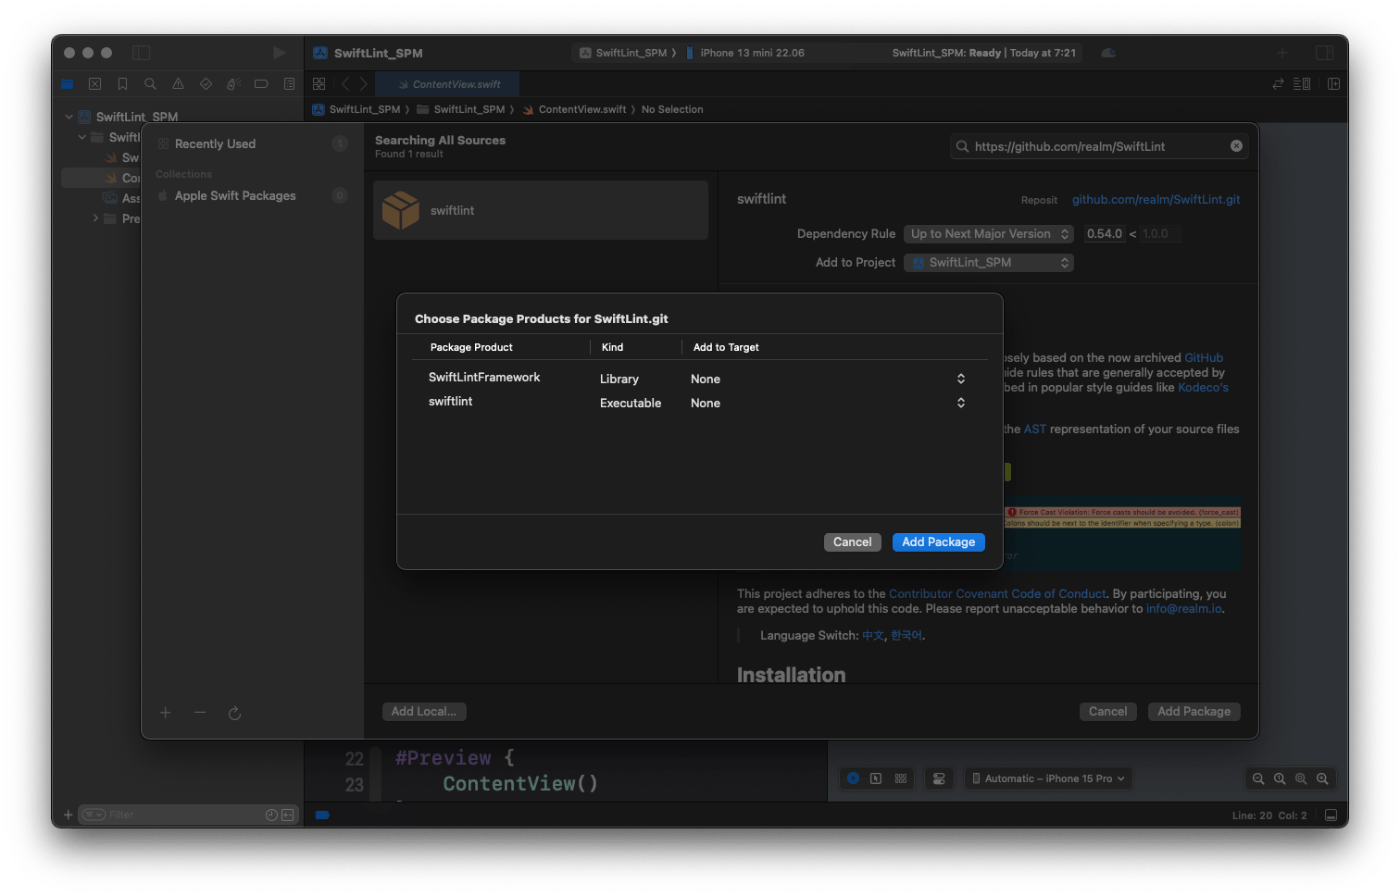
Task: Cancel the Choose Package Products dialog
Action: (x=852, y=542)
